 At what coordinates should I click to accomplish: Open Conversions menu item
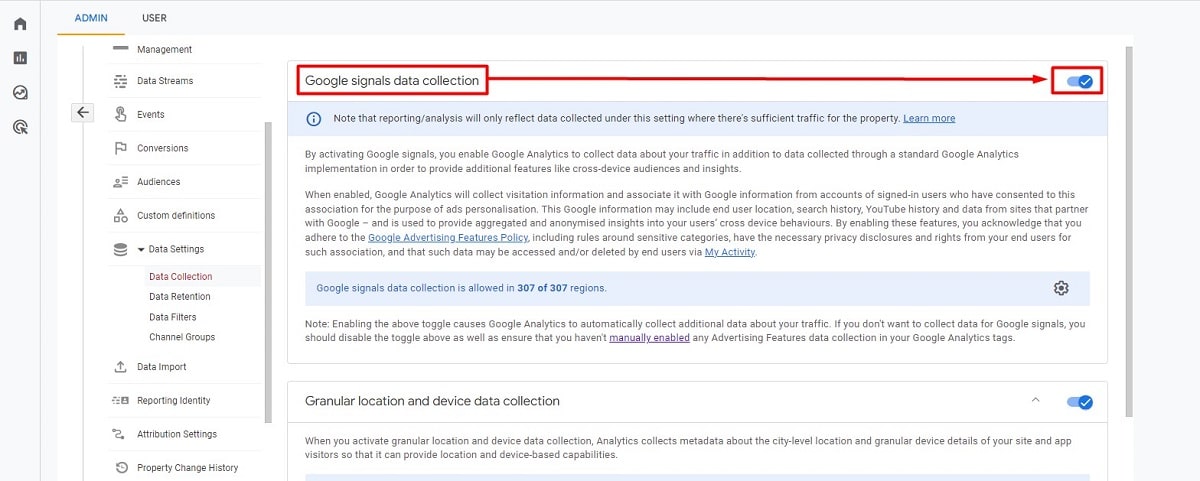pyautogui.click(x=163, y=148)
